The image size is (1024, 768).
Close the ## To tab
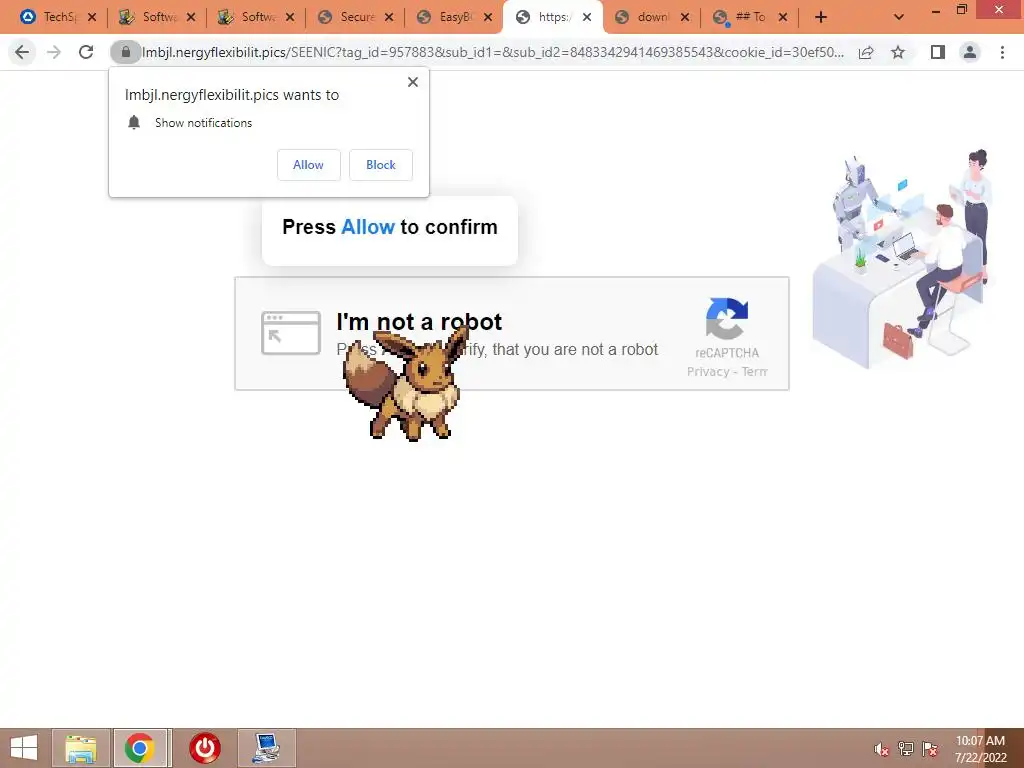(x=783, y=18)
